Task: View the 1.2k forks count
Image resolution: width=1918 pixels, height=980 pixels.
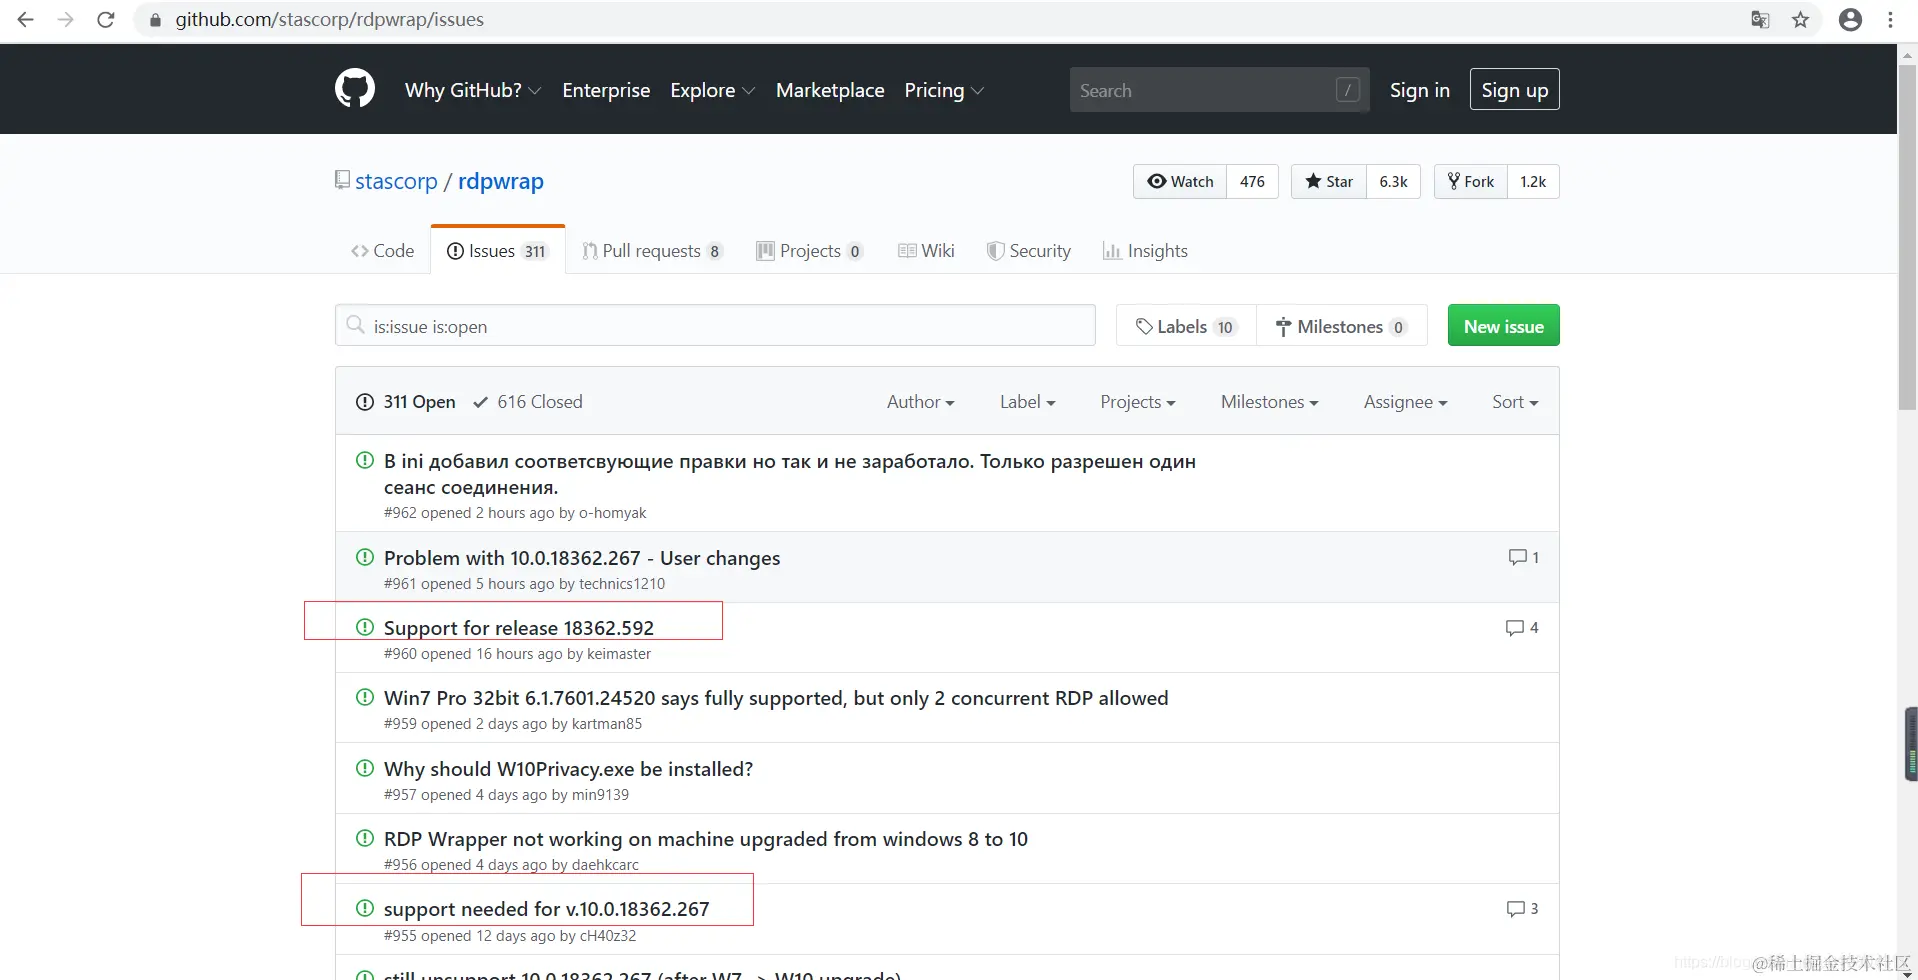Action: 1534,181
